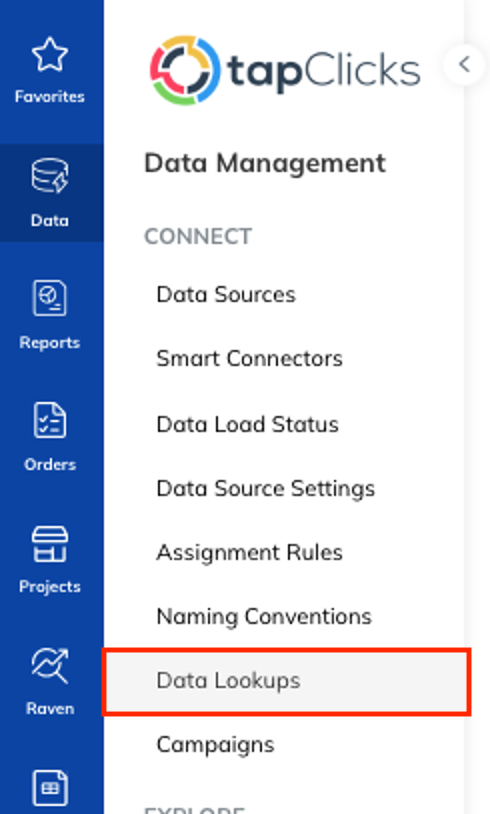490x814 pixels.
Task: Open Assignment Rules
Action: (x=250, y=553)
